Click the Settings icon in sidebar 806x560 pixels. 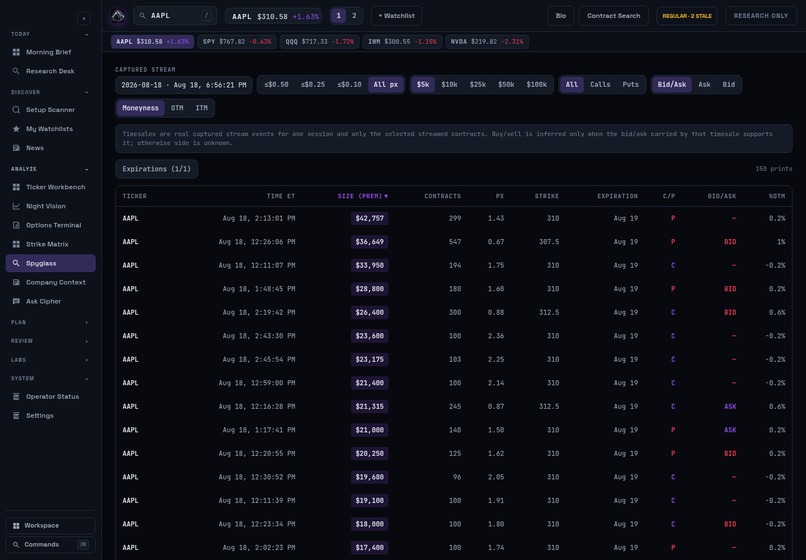point(16,416)
